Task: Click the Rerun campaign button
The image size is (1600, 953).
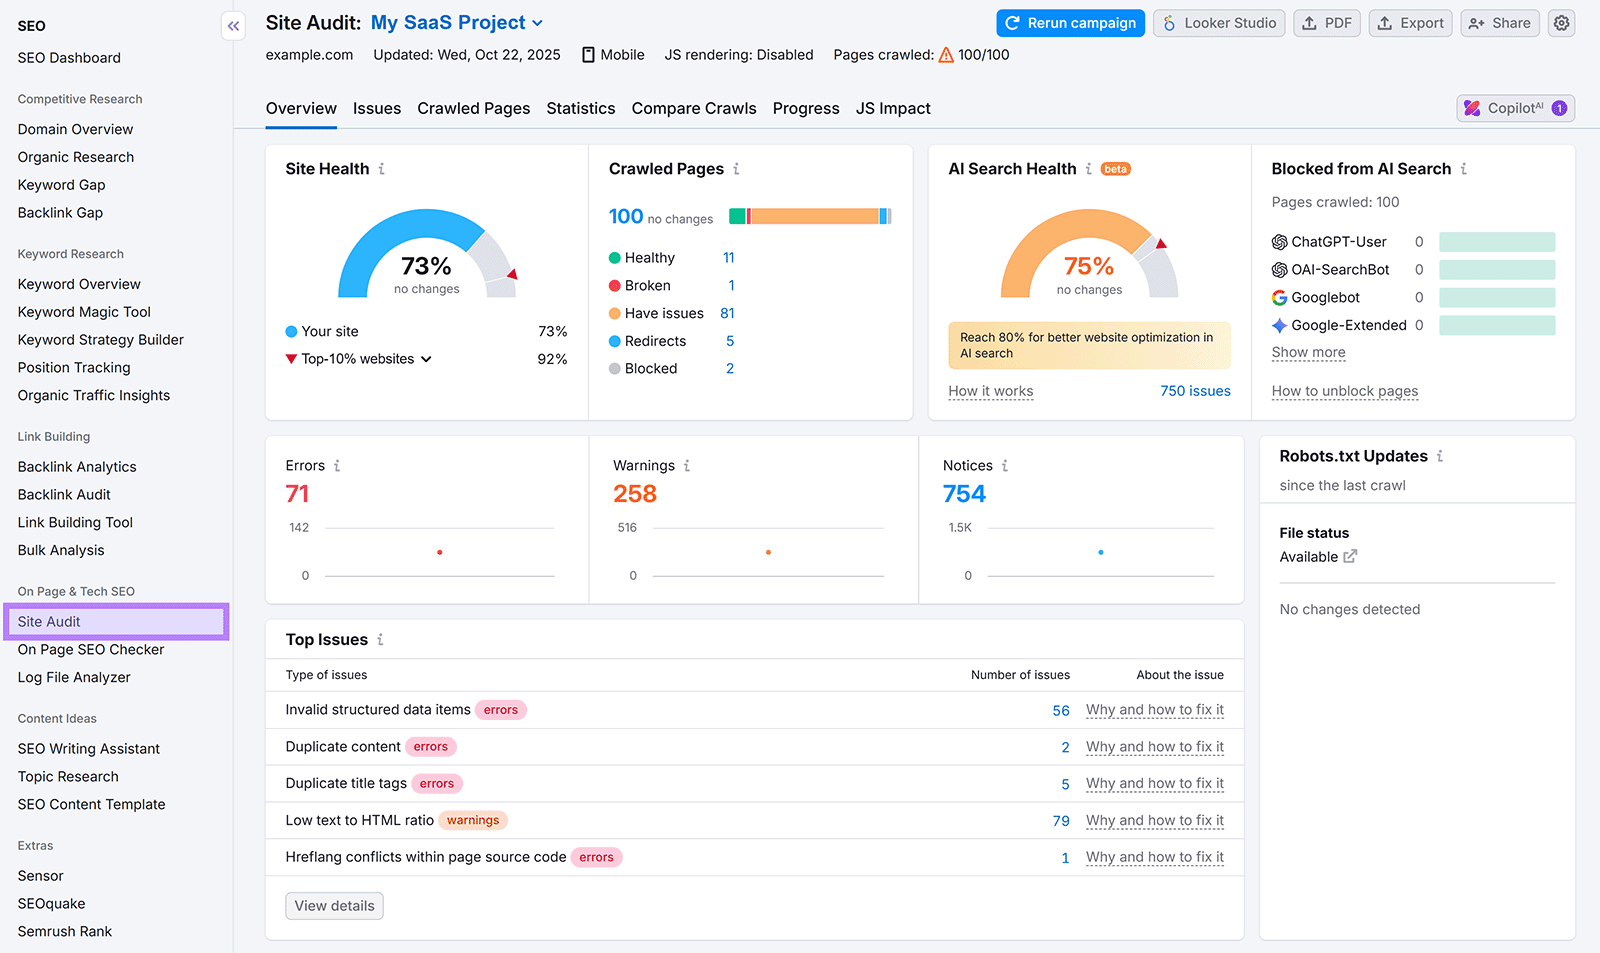Action: coord(1070,22)
